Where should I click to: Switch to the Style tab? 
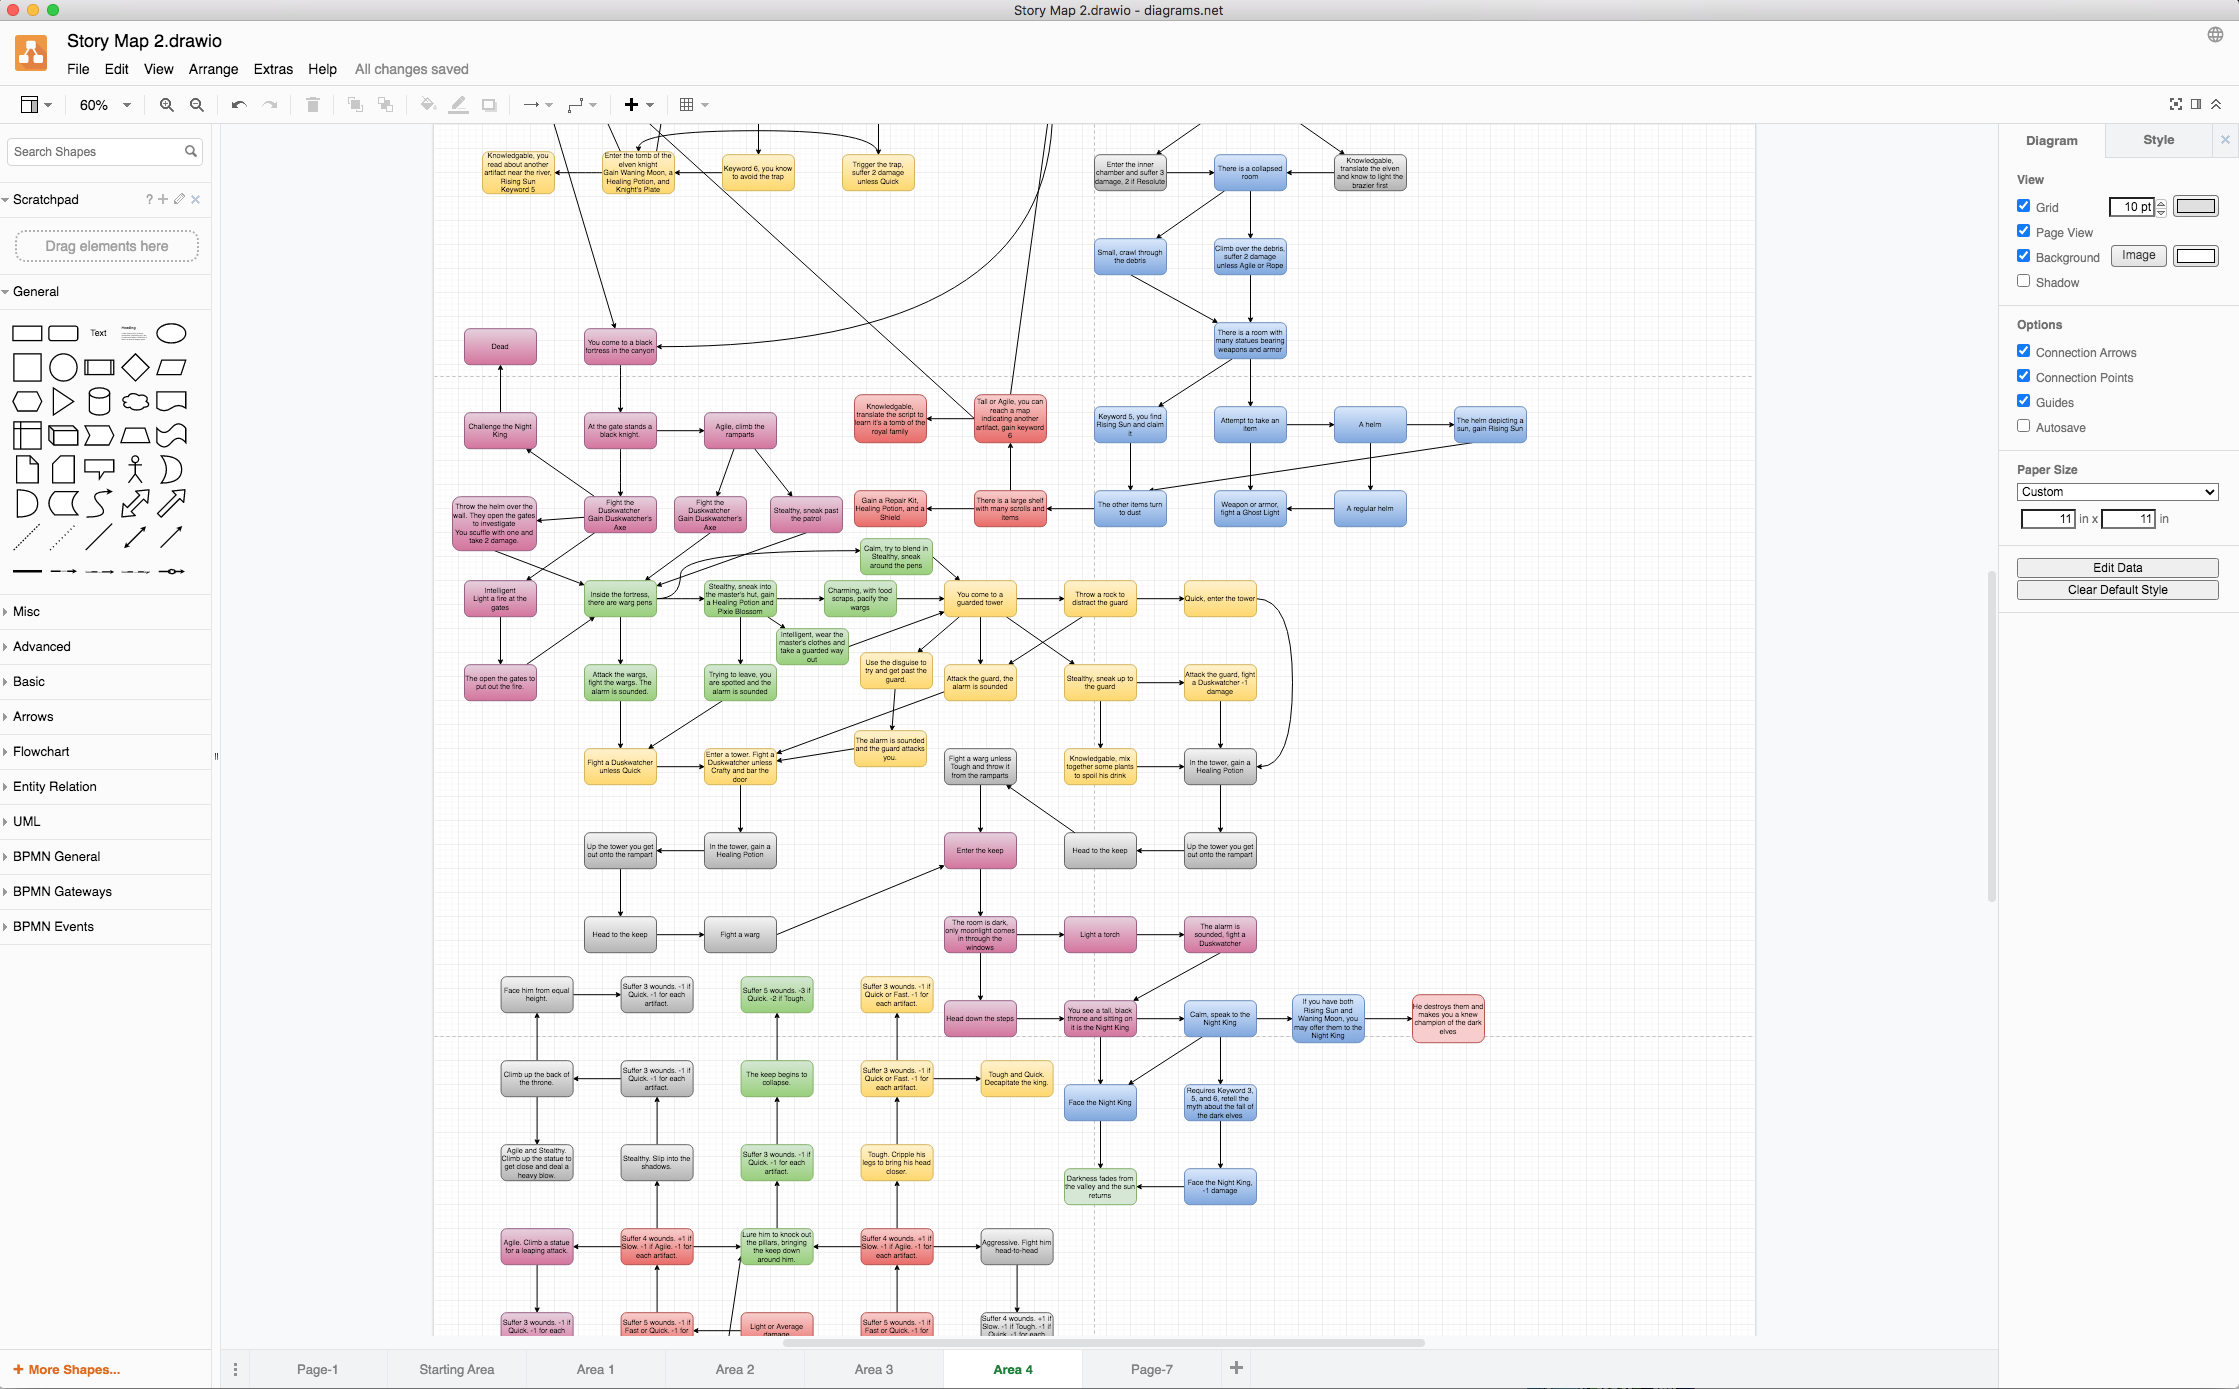[2158, 139]
